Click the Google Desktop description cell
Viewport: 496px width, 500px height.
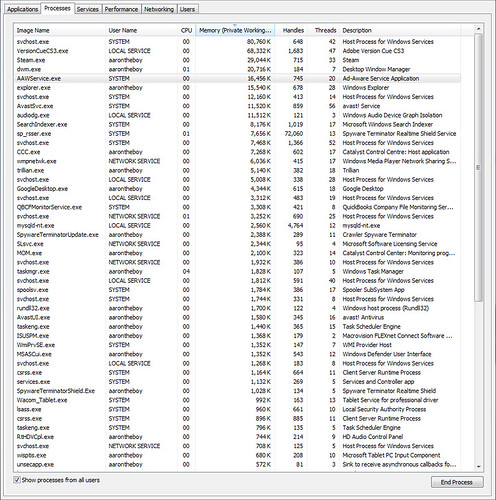pos(363,189)
